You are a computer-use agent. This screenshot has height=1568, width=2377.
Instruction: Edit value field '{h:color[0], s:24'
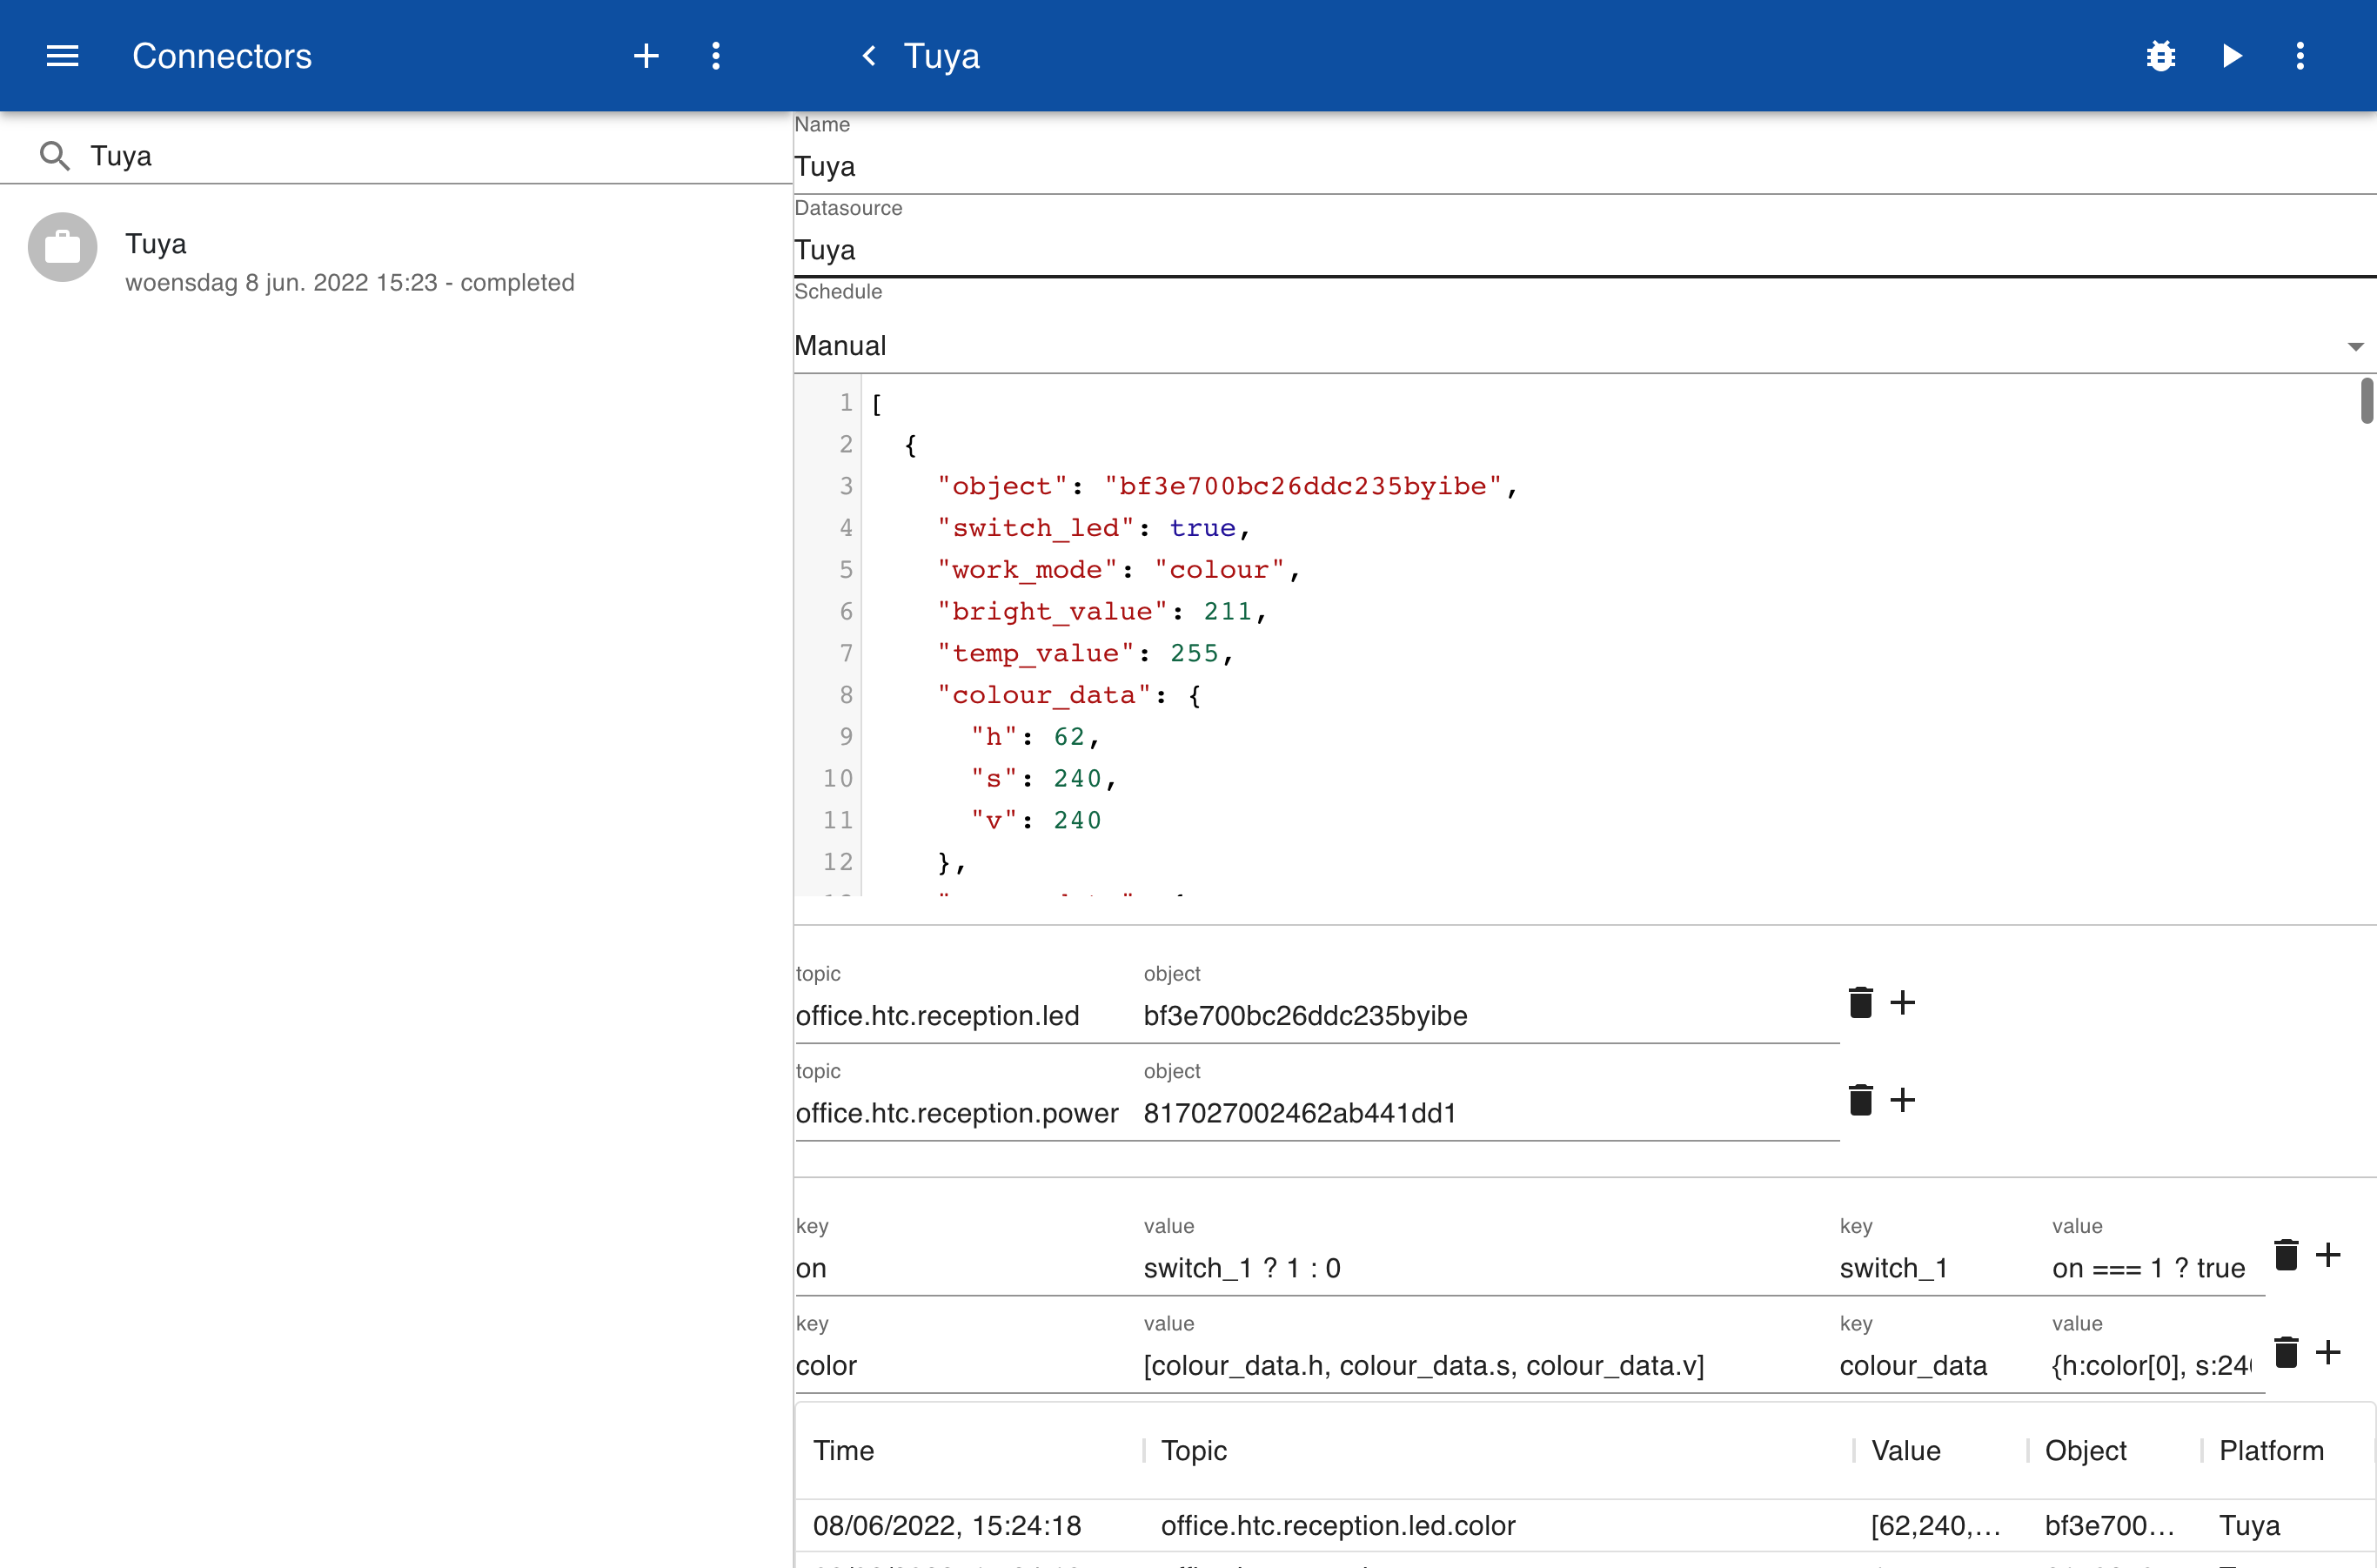click(2157, 1365)
